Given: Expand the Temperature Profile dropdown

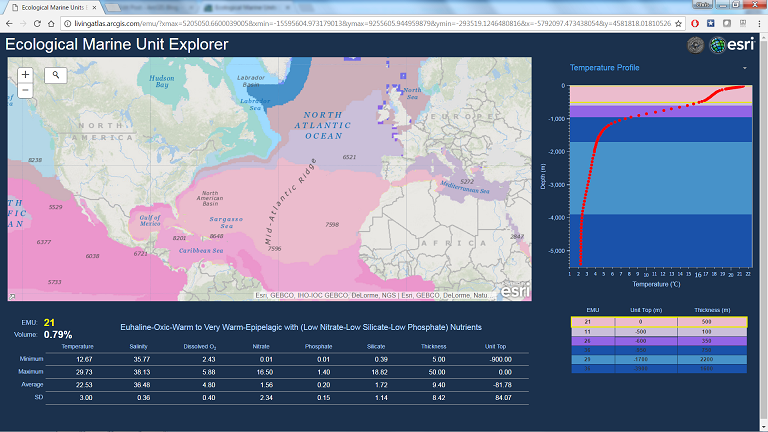Looking at the screenshot, I should pyautogui.click(x=744, y=68).
